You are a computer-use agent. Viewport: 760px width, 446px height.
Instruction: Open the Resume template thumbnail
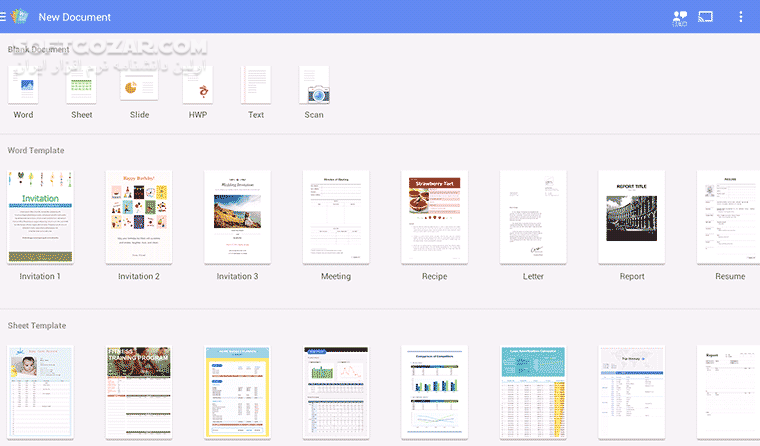728,217
